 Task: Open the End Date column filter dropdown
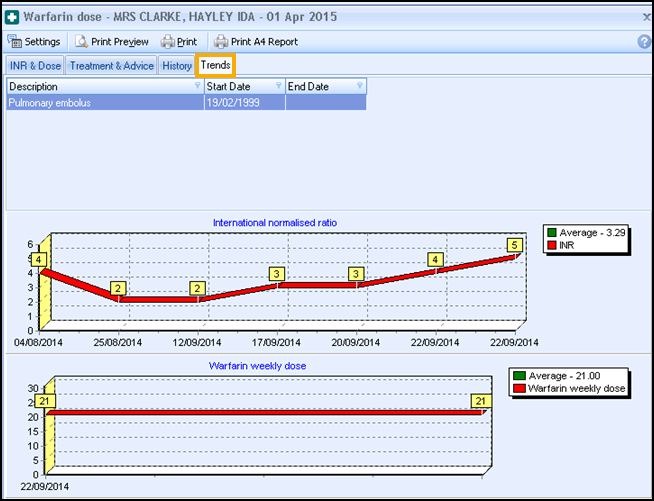(x=361, y=87)
